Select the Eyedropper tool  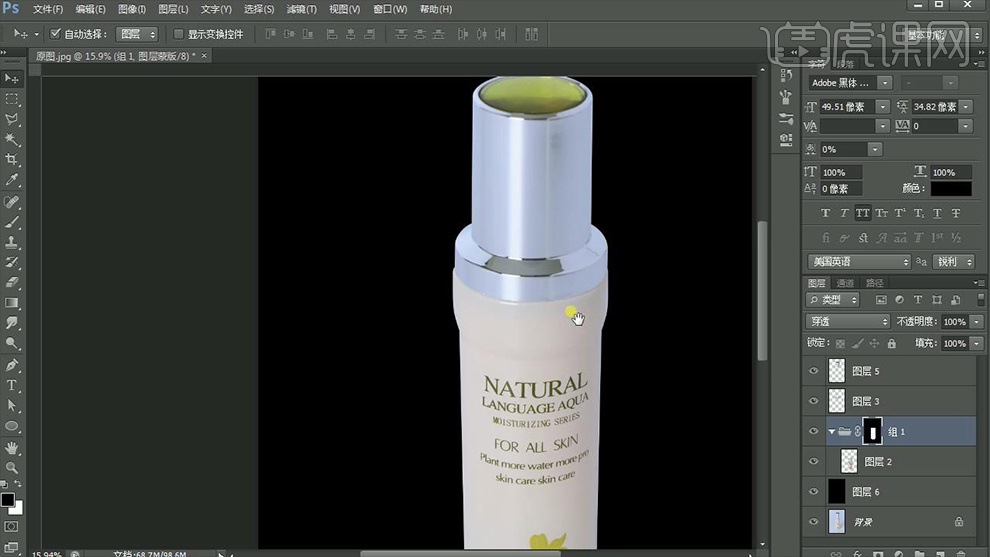pyautogui.click(x=11, y=180)
